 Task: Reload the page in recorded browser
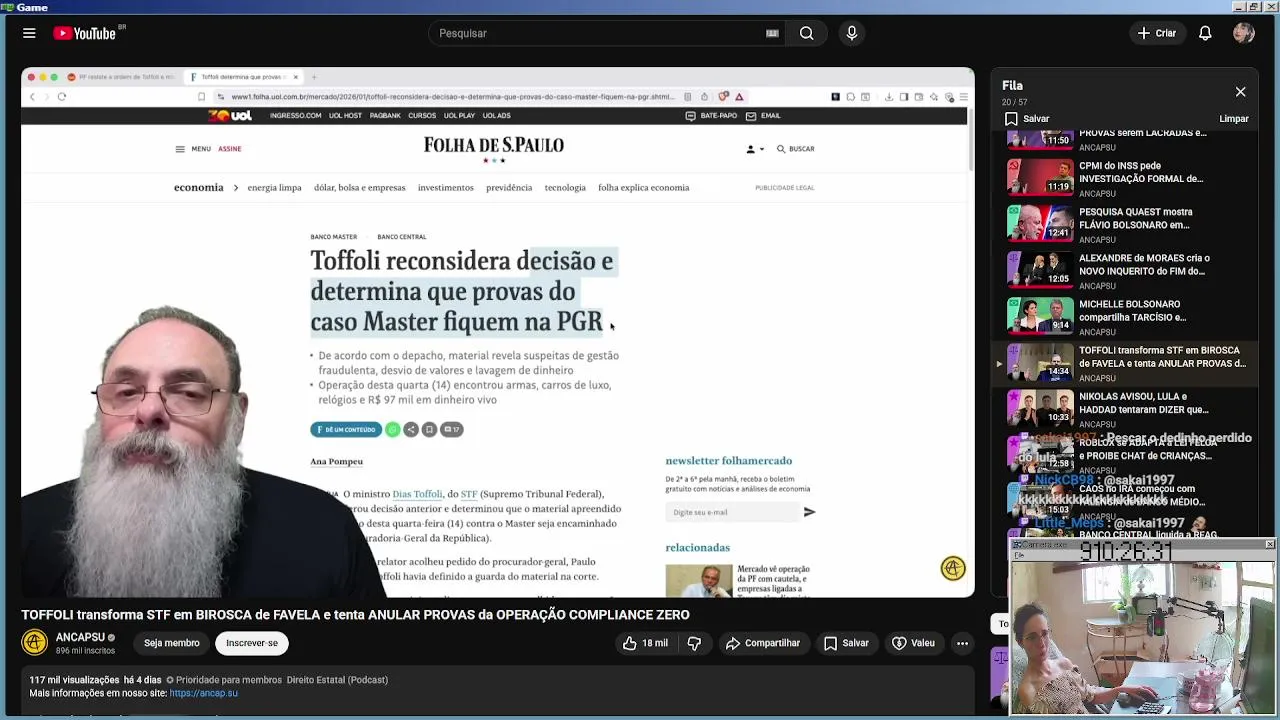pyautogui.click(x=62, y=97)
